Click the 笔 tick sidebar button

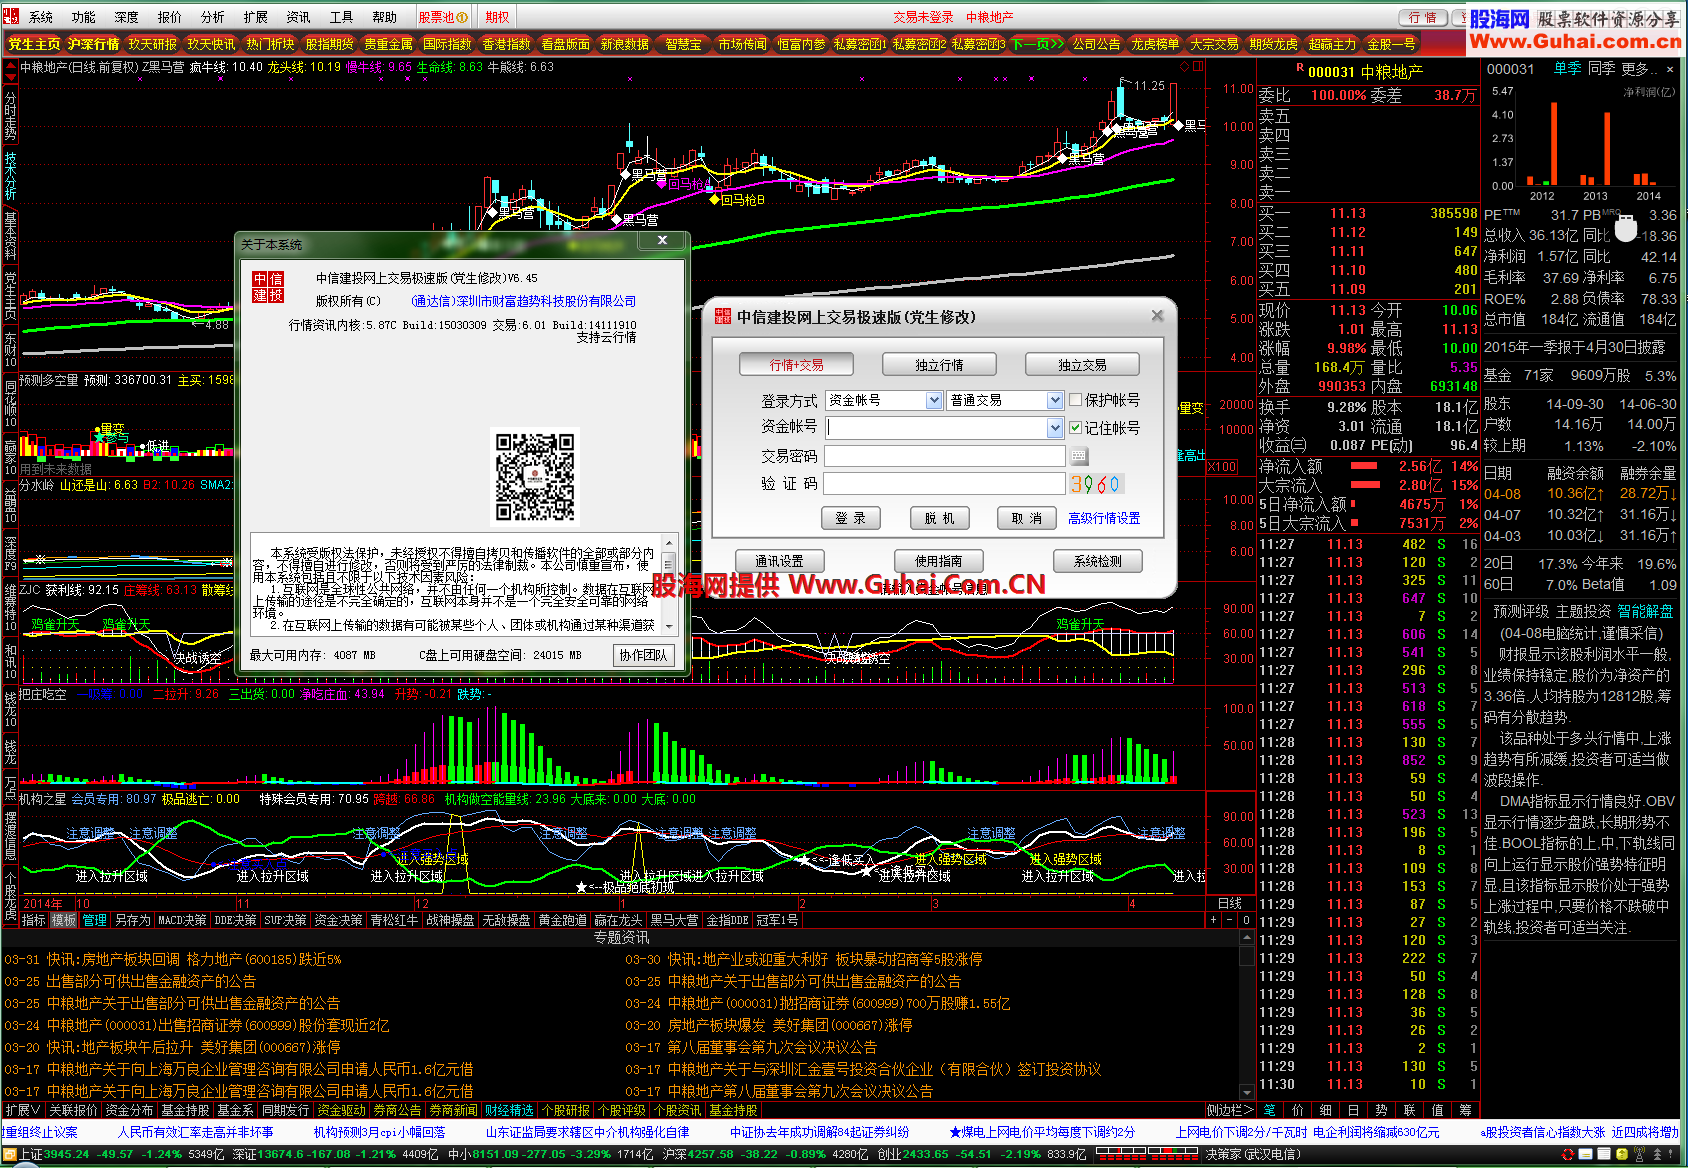coord(1270,1110)
